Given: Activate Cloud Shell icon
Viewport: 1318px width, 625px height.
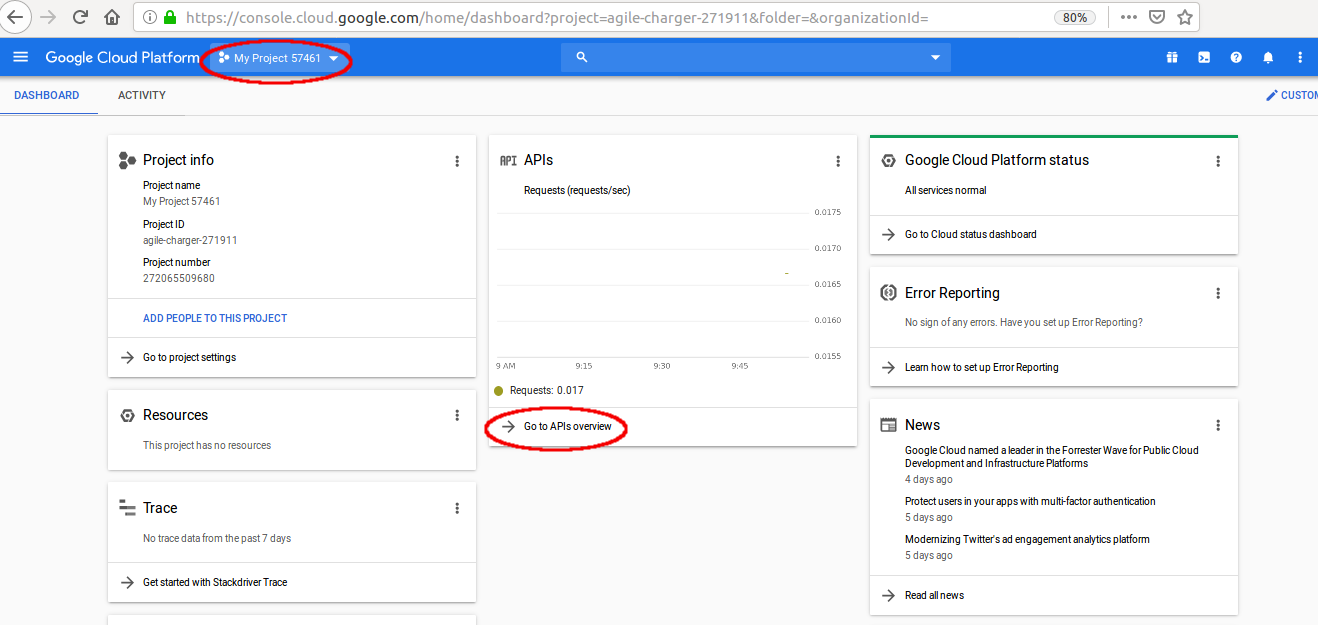Looking at the screenshot, I should [1204, 58].
